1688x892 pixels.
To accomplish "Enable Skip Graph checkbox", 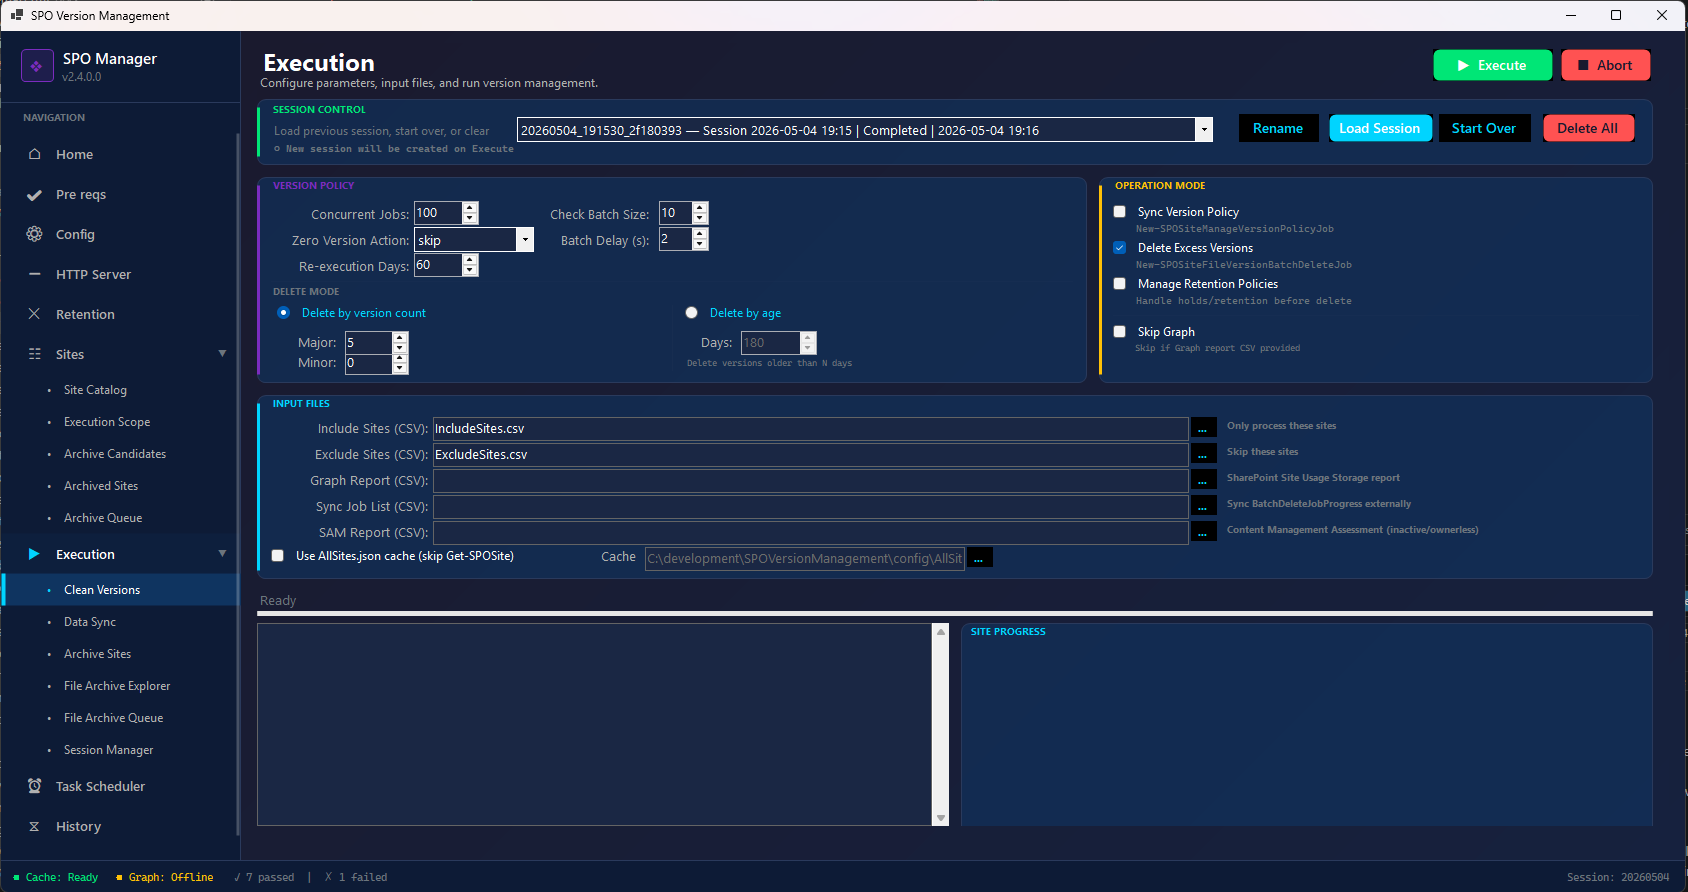I will 1120,332.
